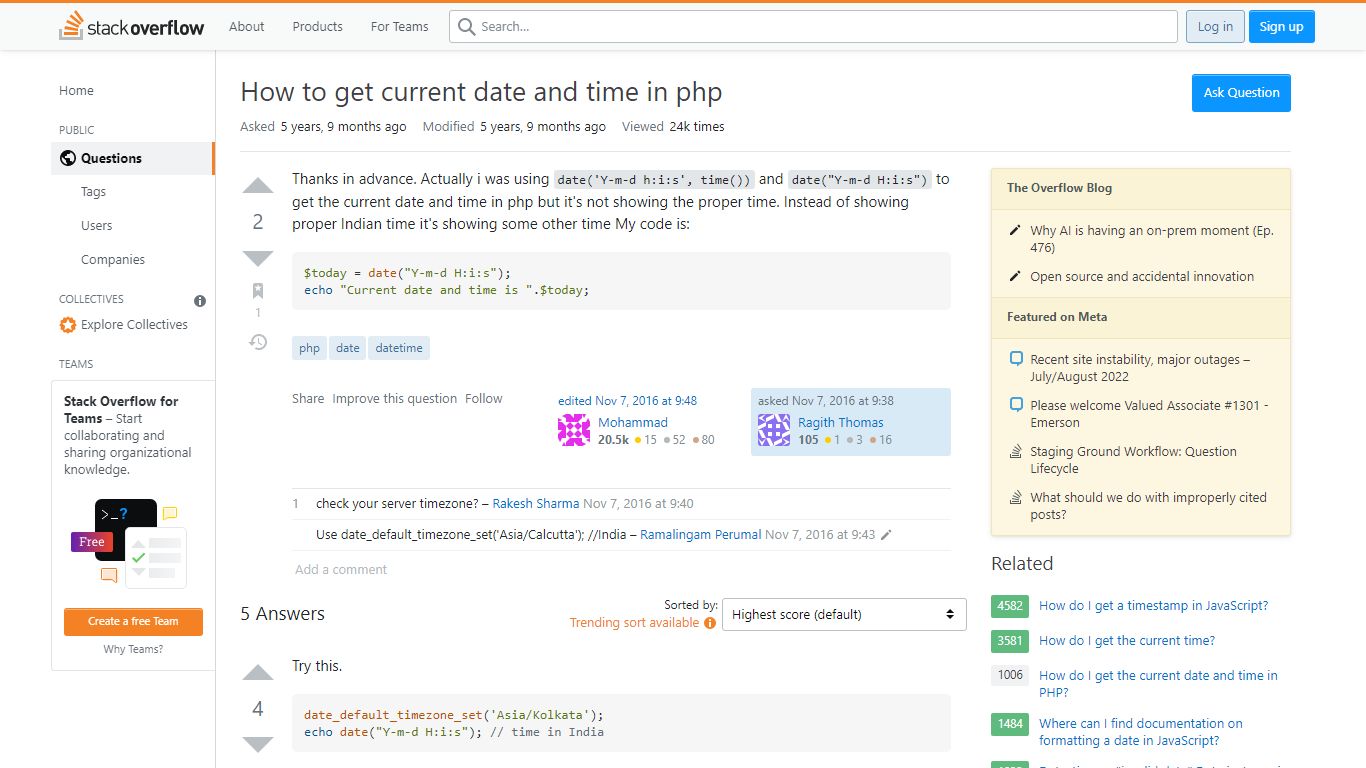Click the Explore Collectives link
The image size is (1366, 768).
(x=134, y=325)
